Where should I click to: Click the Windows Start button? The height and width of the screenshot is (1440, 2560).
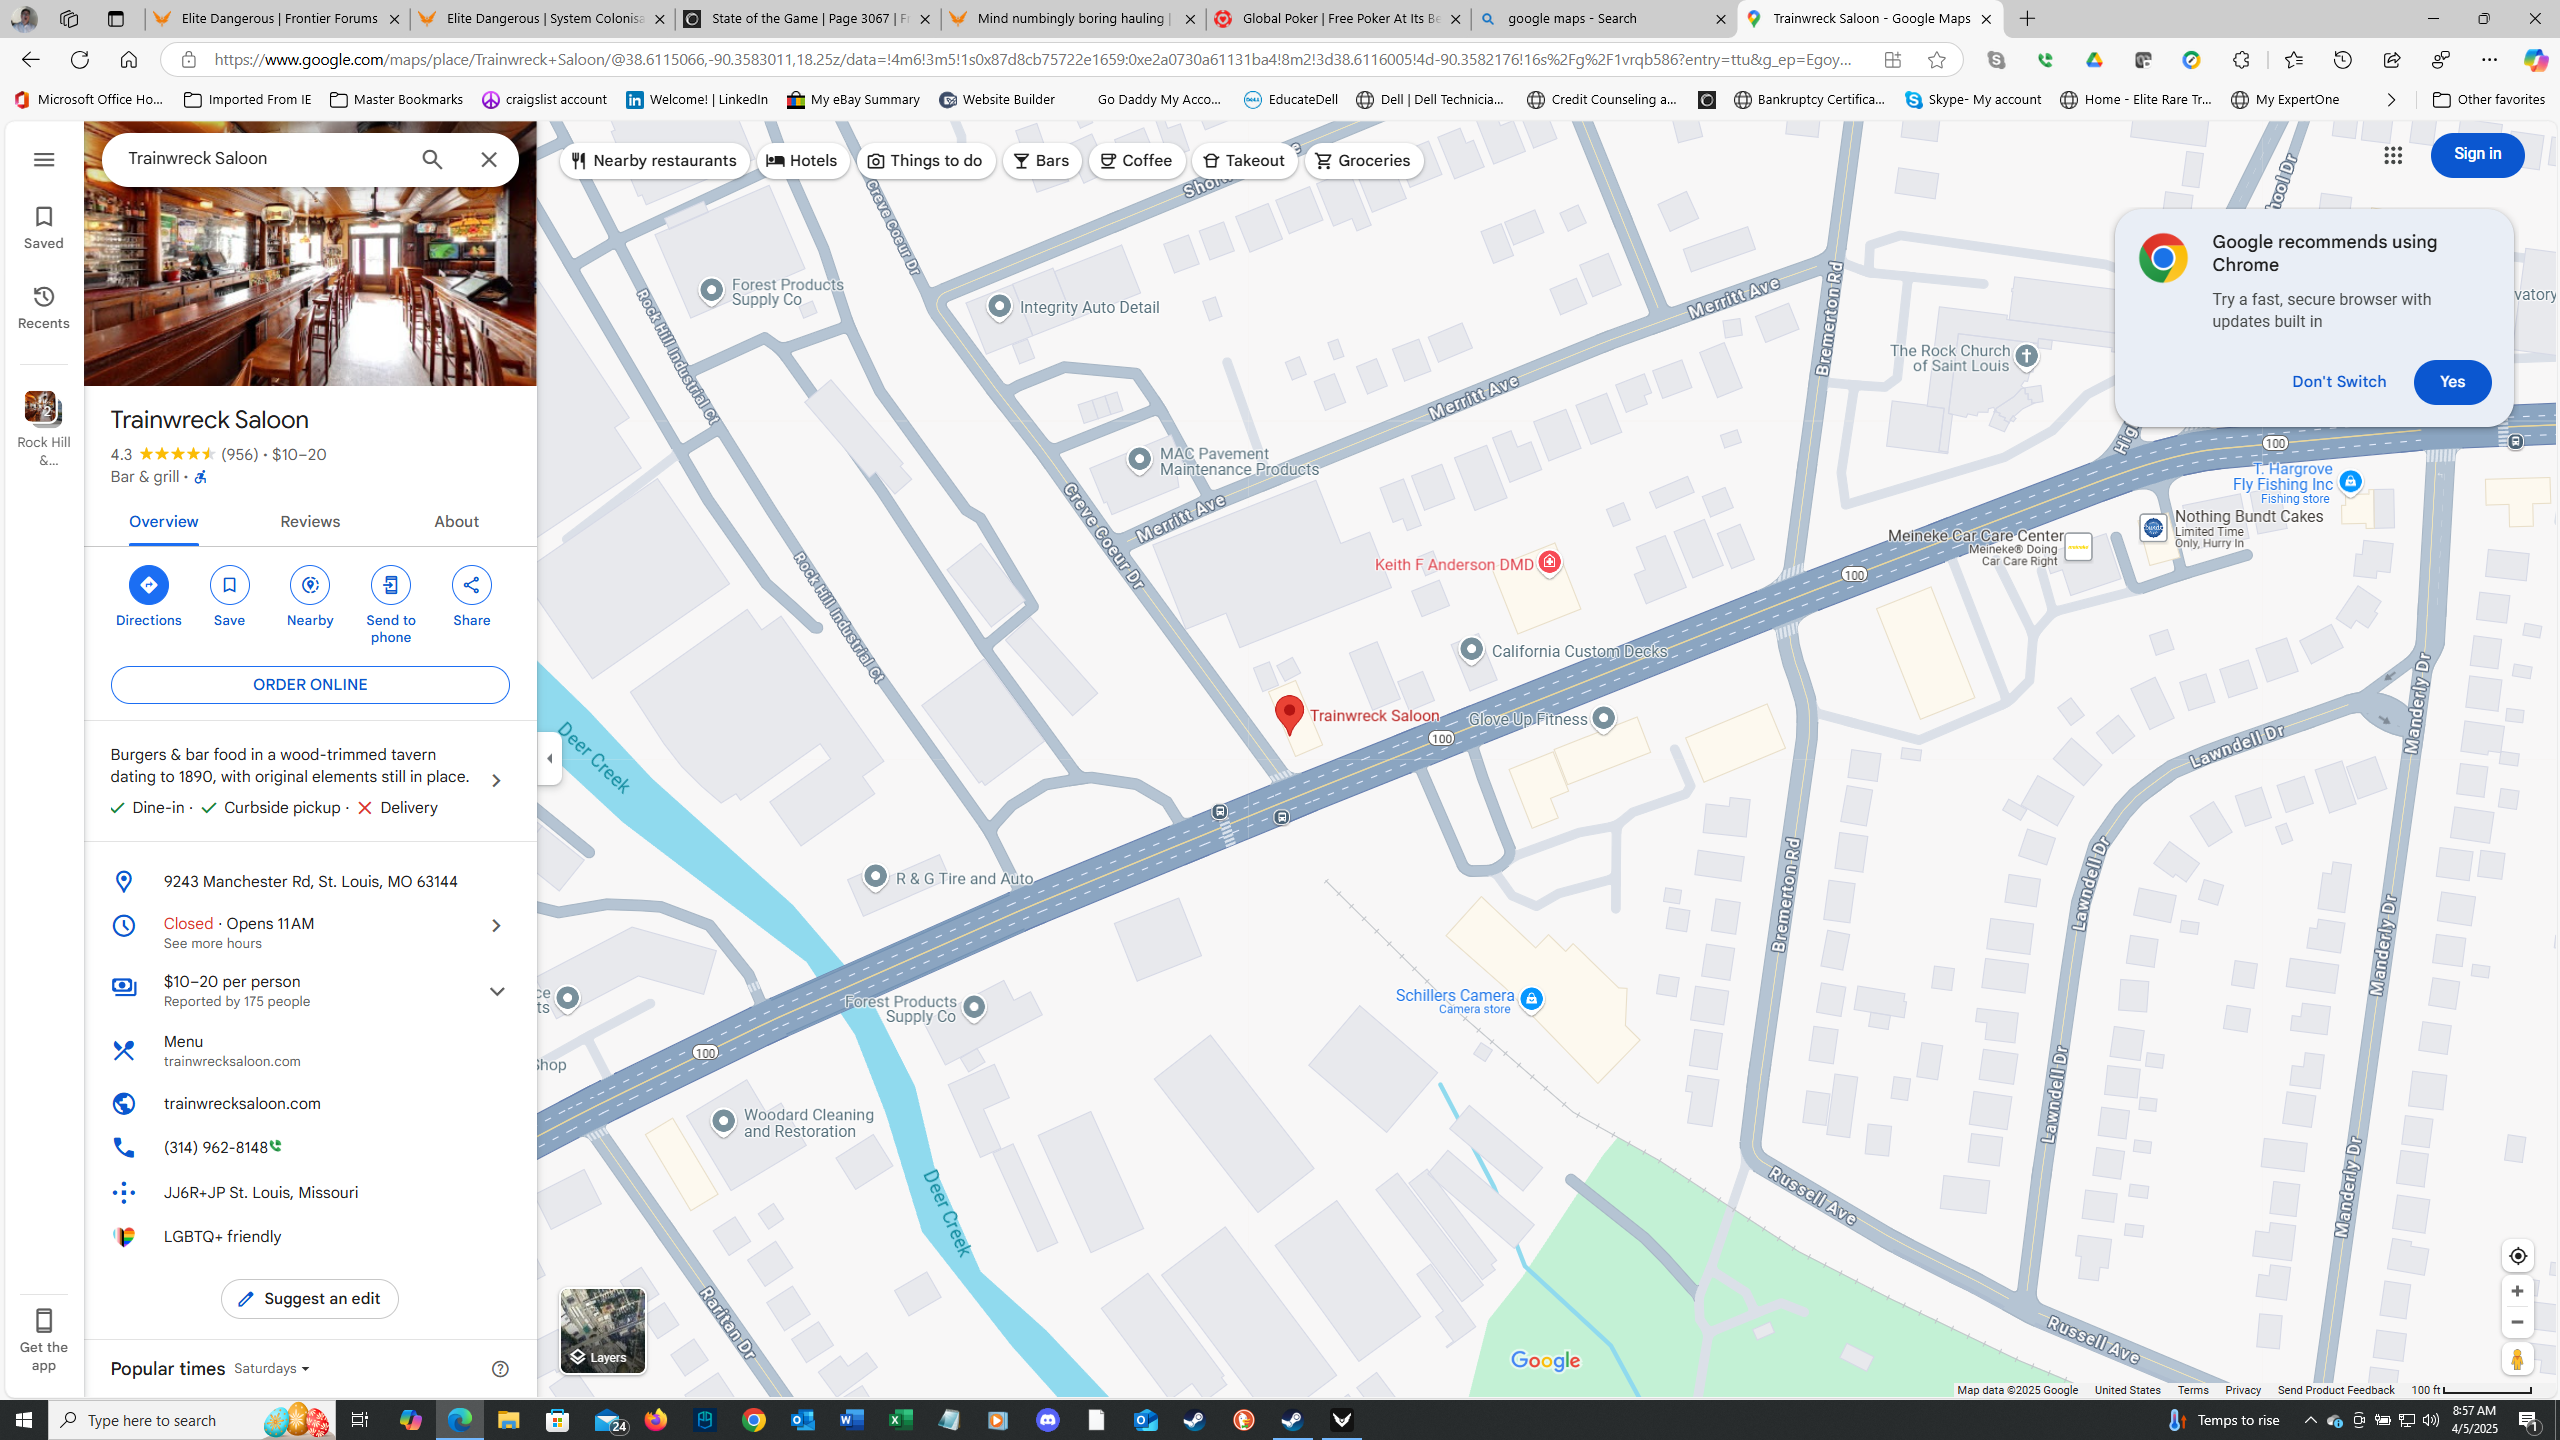(x=24, y=1420)
